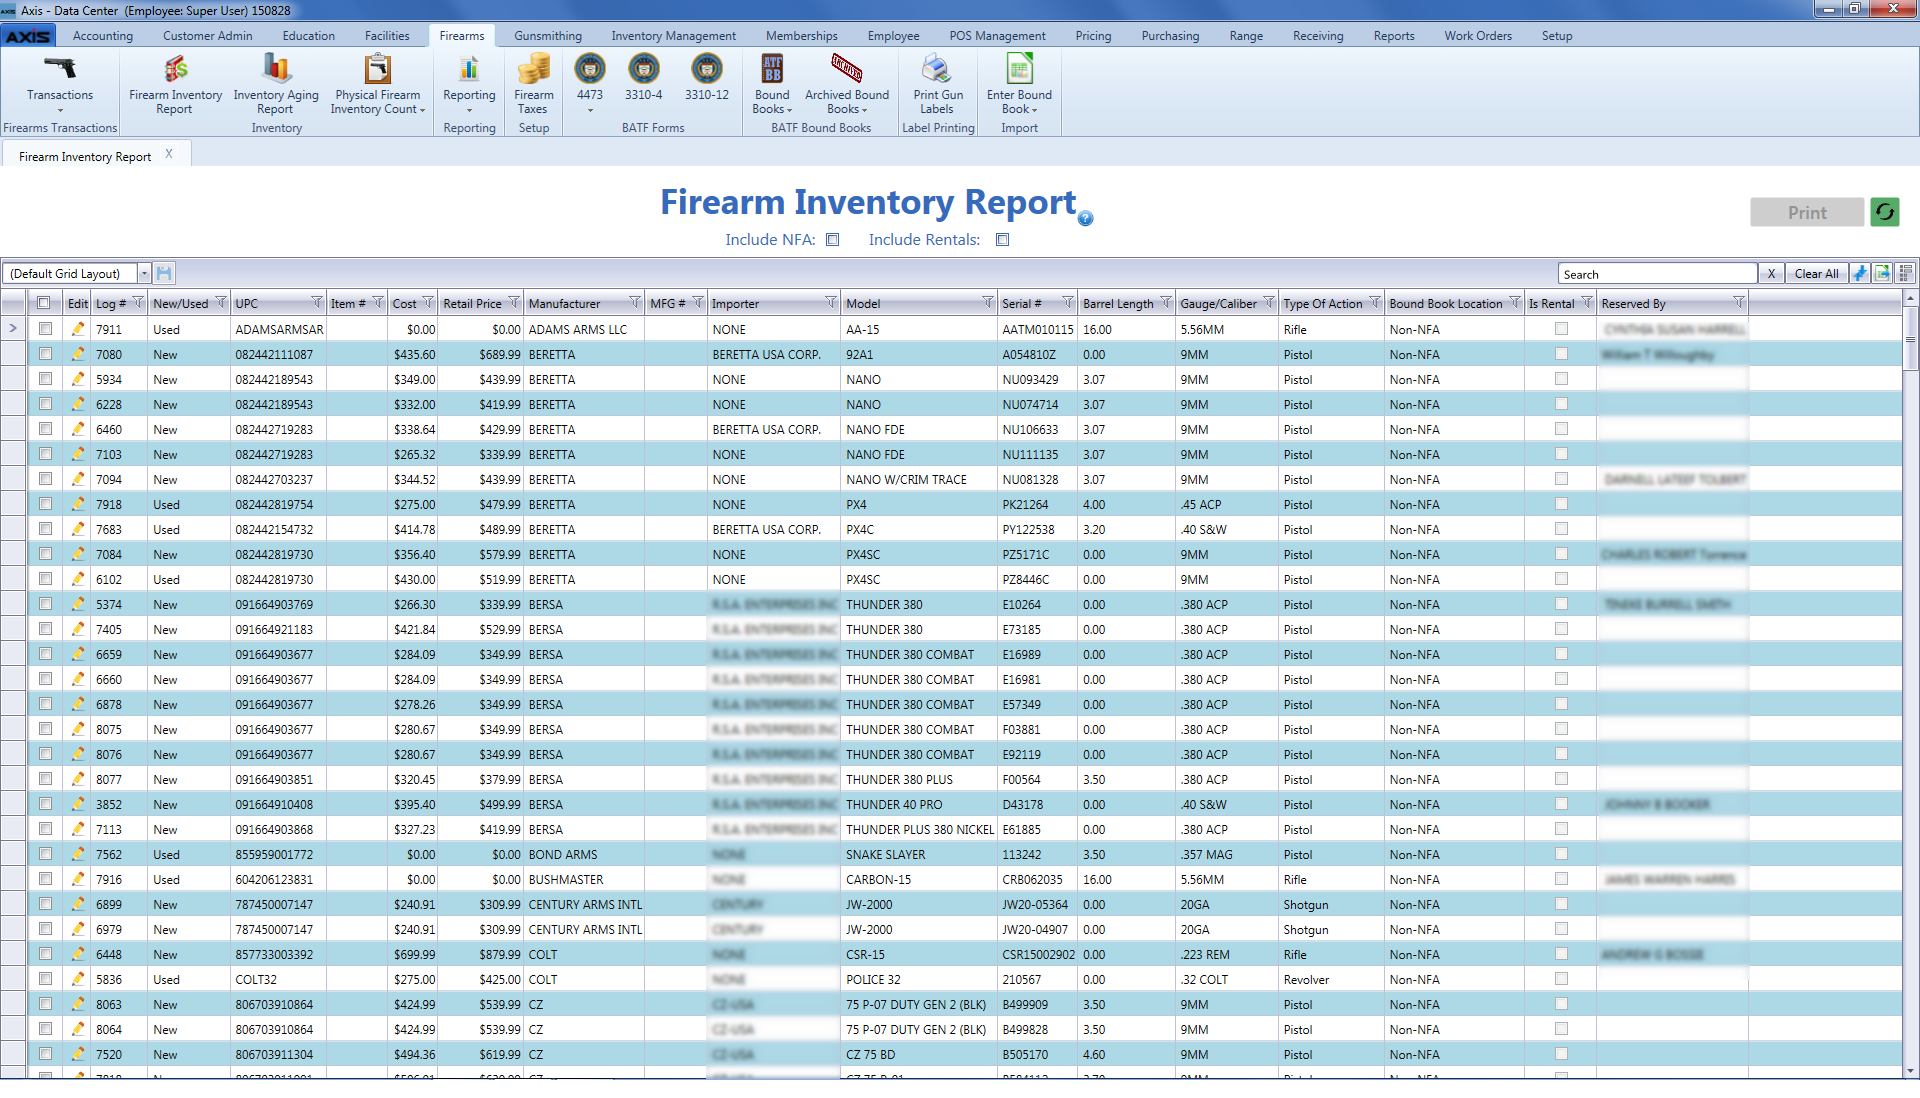This screenshot has height=1098, width=1920.
Task: Open the Default Grid Layout dropdown
Action: [x=144, y=273]
